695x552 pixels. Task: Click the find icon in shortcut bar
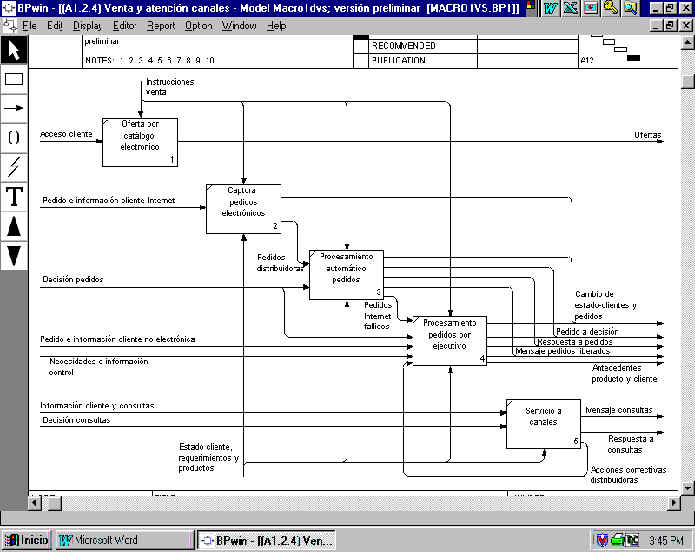631,8
